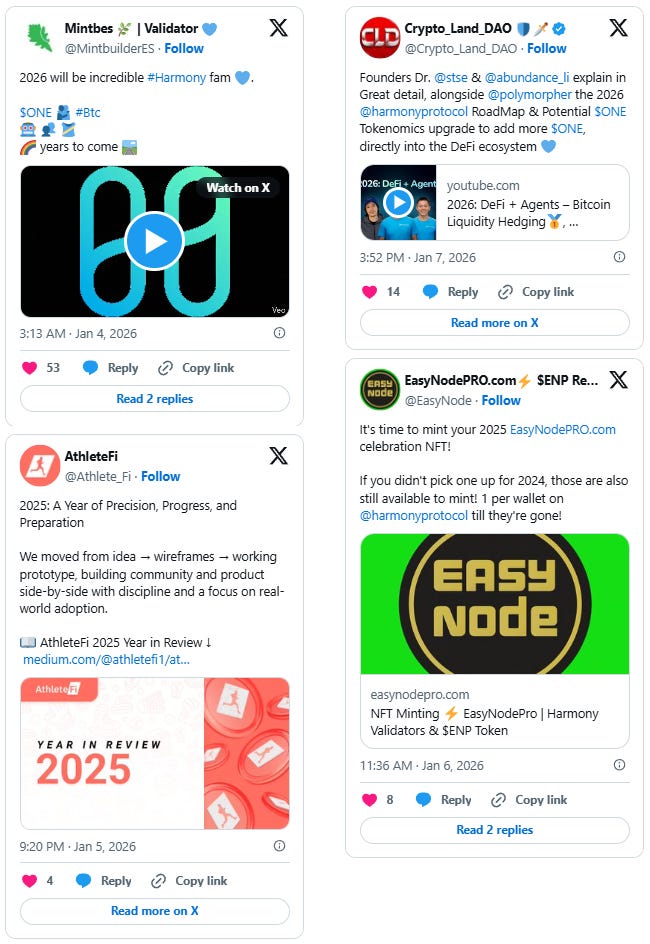Screen dimensions: 650x944
Task: Open the medium.com/@athletefi1 link
Action: [x=107, y=660]
